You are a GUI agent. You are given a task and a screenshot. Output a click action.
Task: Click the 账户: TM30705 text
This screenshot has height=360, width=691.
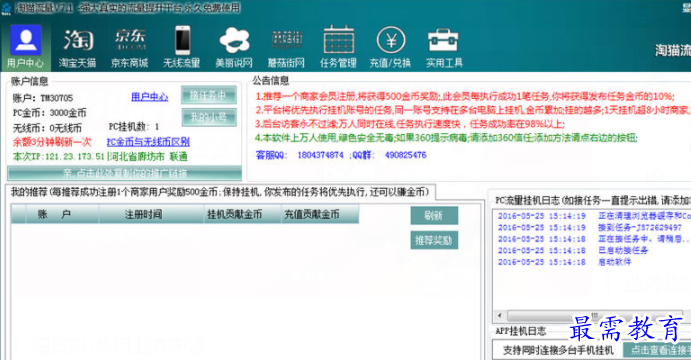(43, 98)
